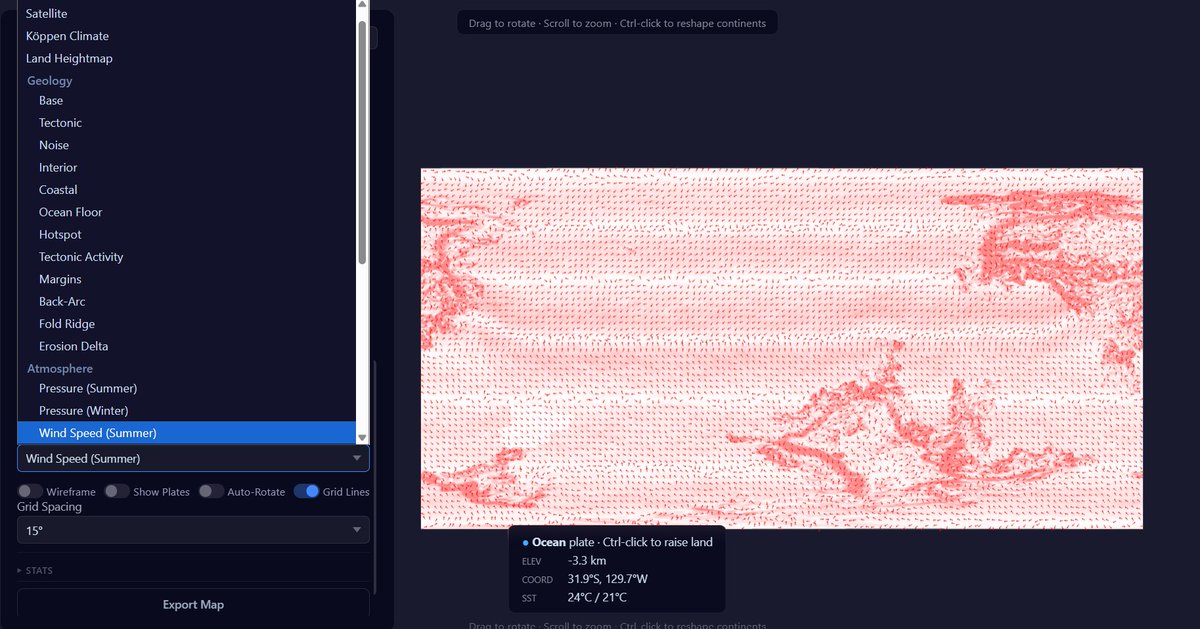Select Tectonic Activity in the list
The width and height of the screenshot is (1200, 629).
tap(187, 257)
